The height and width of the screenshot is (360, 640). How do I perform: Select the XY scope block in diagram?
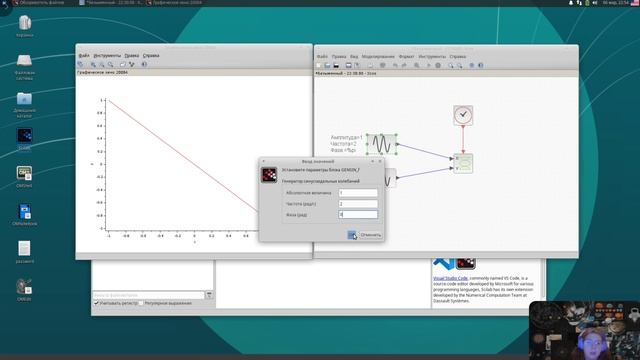tap(463, 163)
